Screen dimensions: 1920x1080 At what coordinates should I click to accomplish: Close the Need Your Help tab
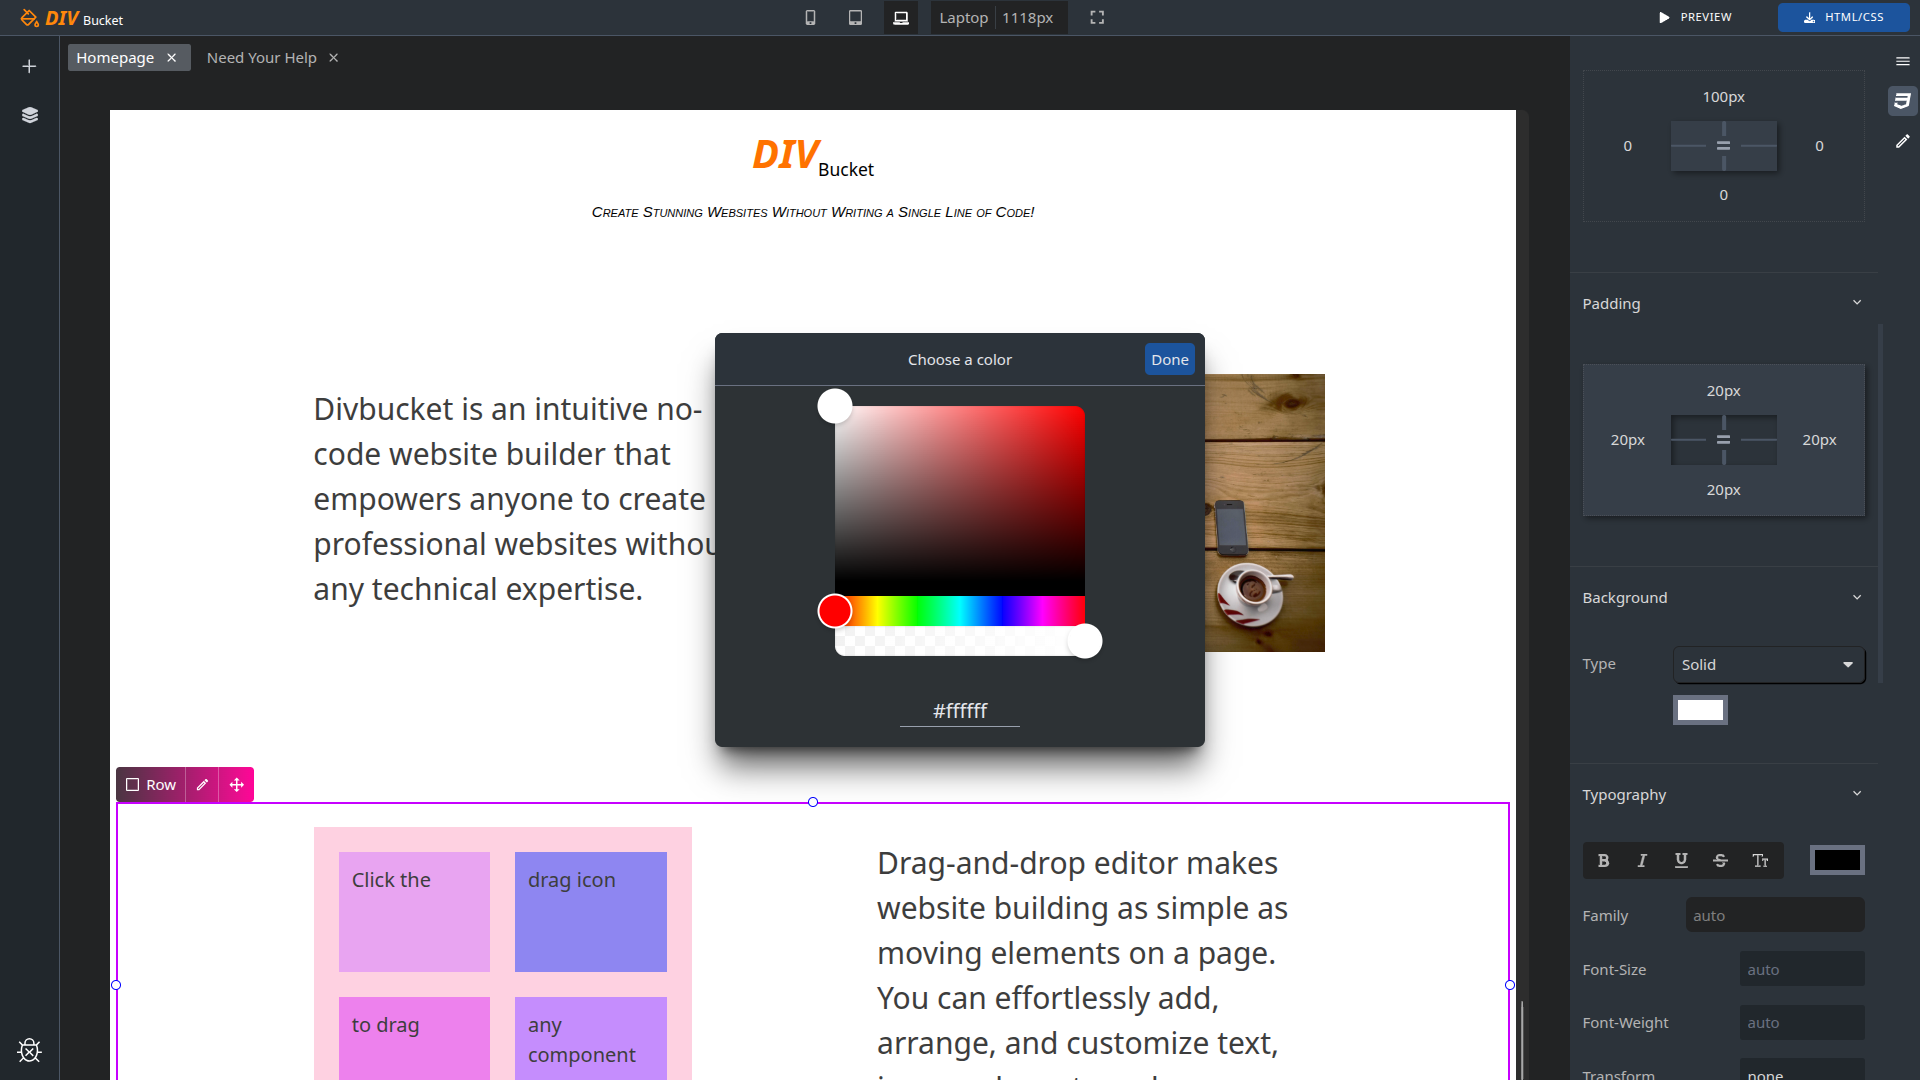point(334,58)
